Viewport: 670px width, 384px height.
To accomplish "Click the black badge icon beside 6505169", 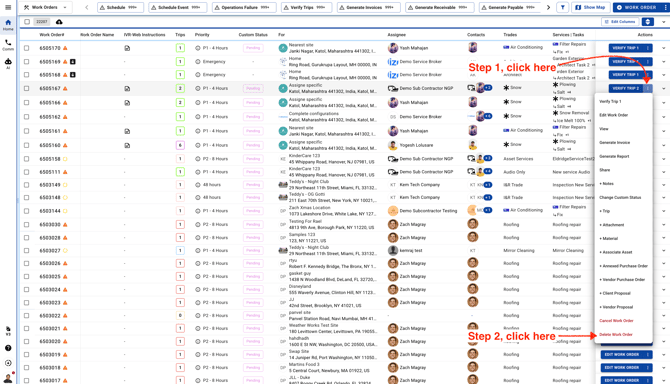I will tap(73, 62).
